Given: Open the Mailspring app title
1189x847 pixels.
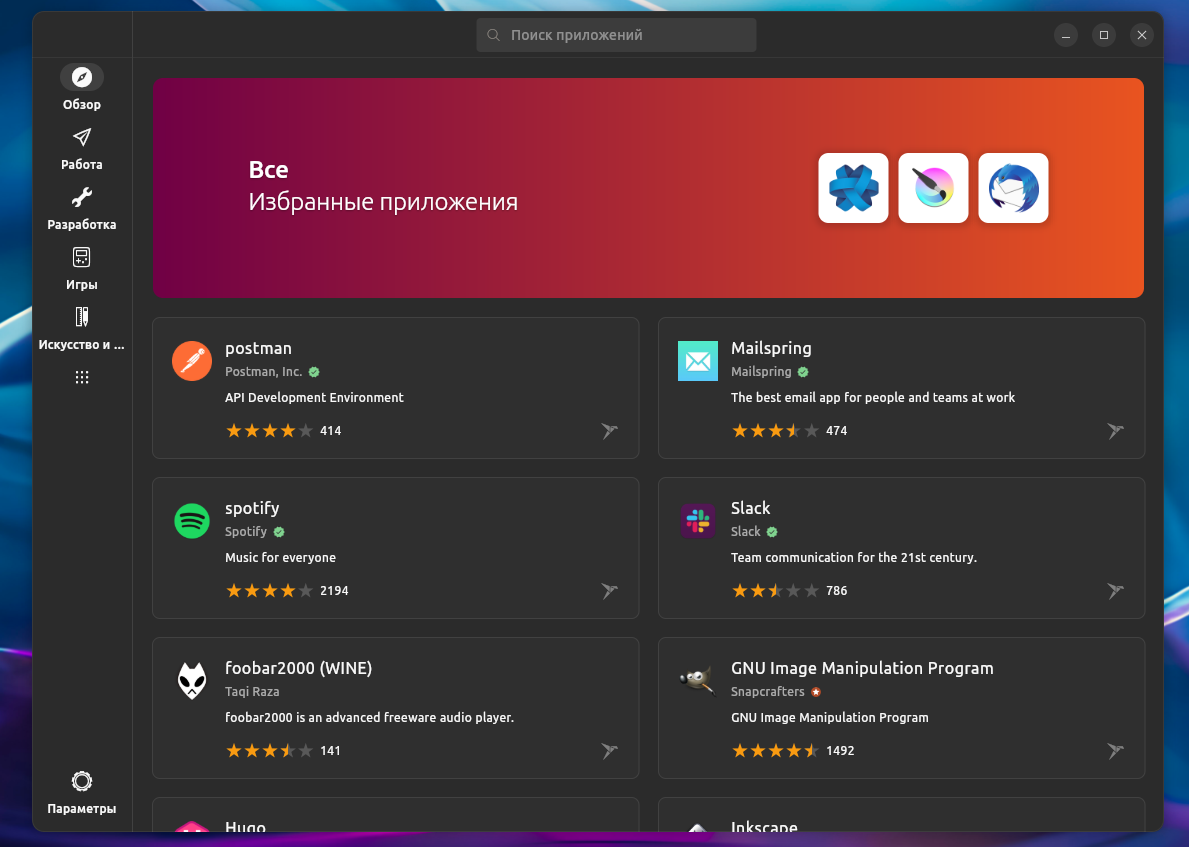Looking at the screenshot, I should 771,348.
